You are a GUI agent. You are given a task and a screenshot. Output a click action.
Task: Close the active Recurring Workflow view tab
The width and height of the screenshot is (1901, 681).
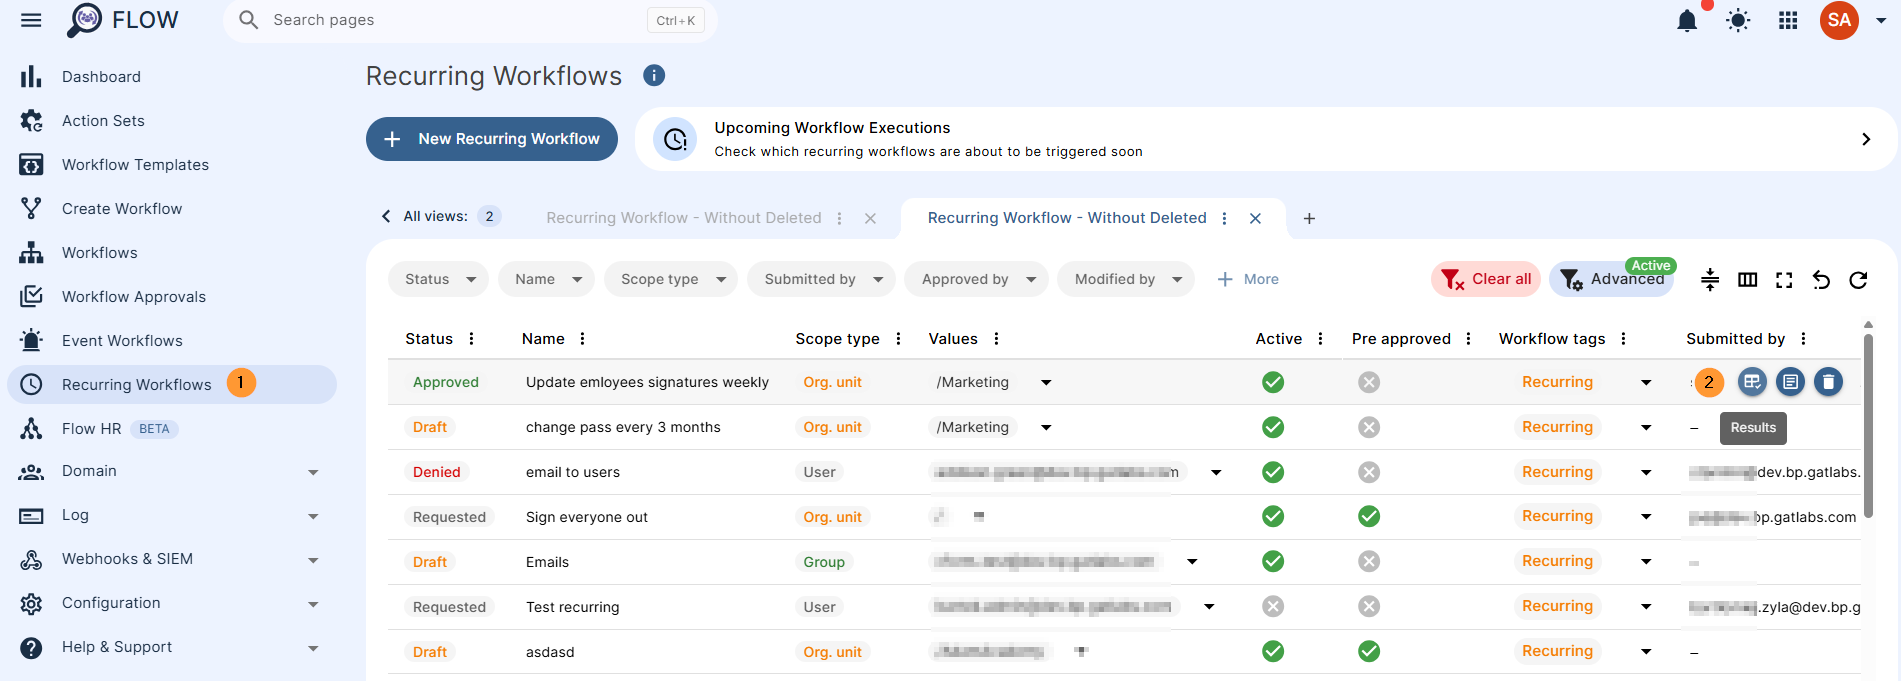point(1255,218)
